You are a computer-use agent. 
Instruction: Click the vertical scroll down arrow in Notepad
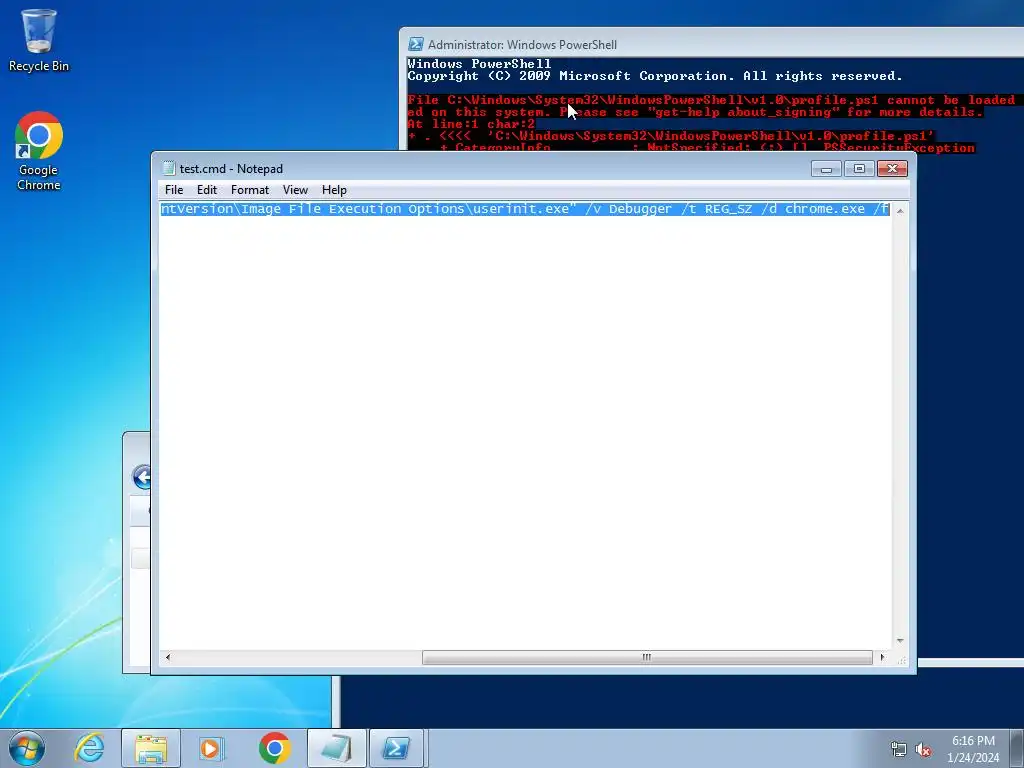pyautogui.click(x=900, y=641)
